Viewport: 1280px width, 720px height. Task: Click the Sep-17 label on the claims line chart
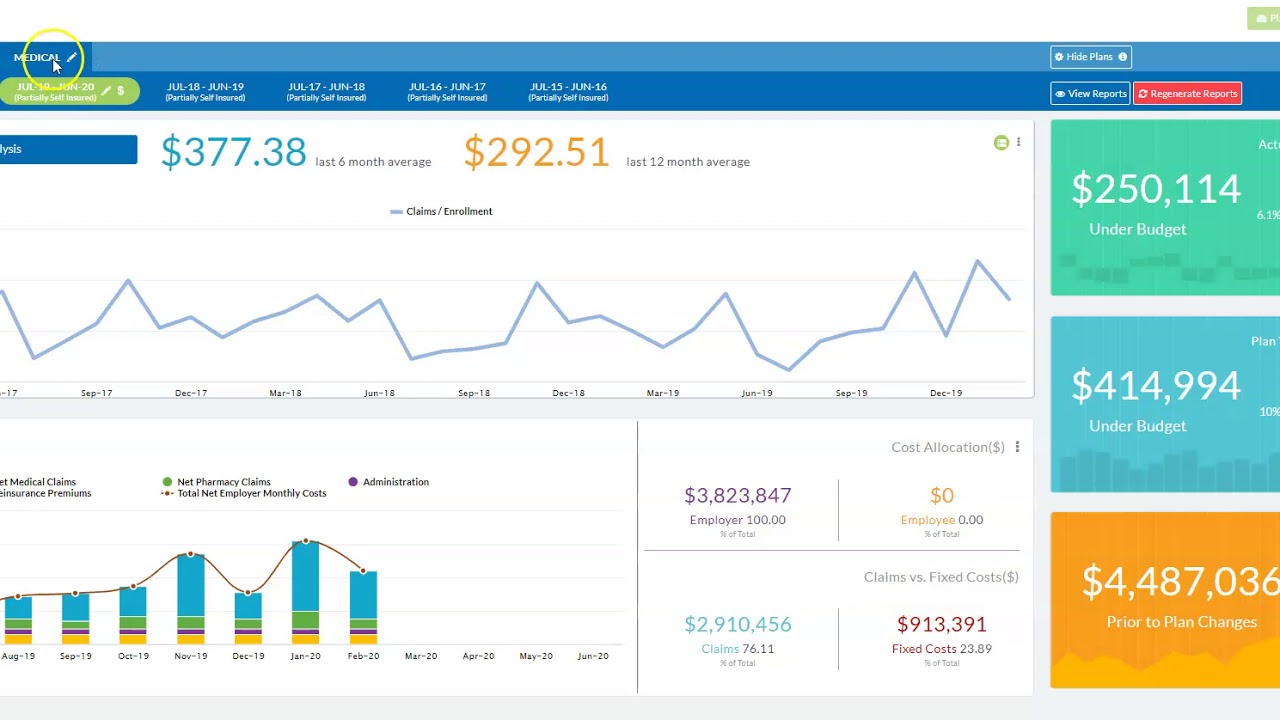coord(96,393)
